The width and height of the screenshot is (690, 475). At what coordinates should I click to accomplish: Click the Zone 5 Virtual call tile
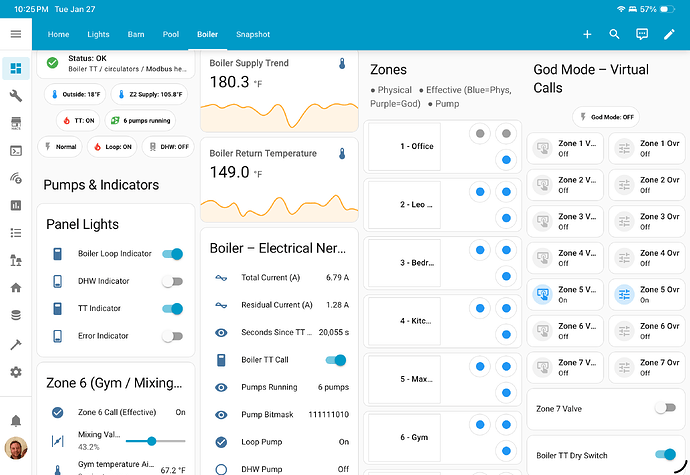point(565,294)
